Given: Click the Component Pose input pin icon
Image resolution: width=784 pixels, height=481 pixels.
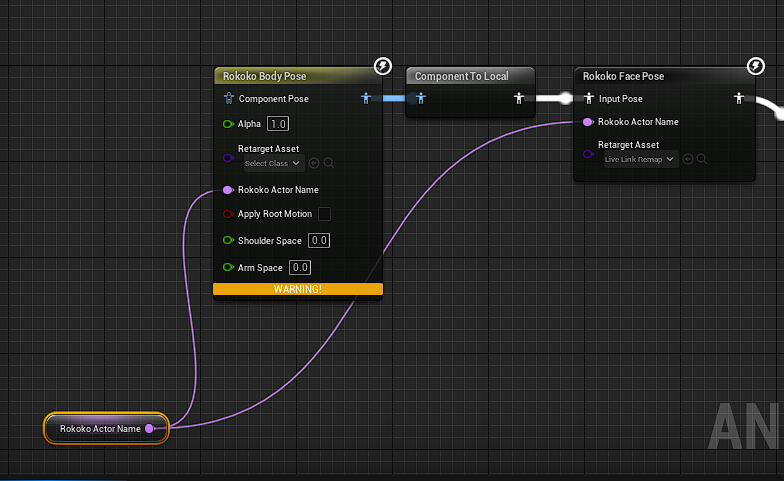Looking at the screenshot, I should (229, 98).
